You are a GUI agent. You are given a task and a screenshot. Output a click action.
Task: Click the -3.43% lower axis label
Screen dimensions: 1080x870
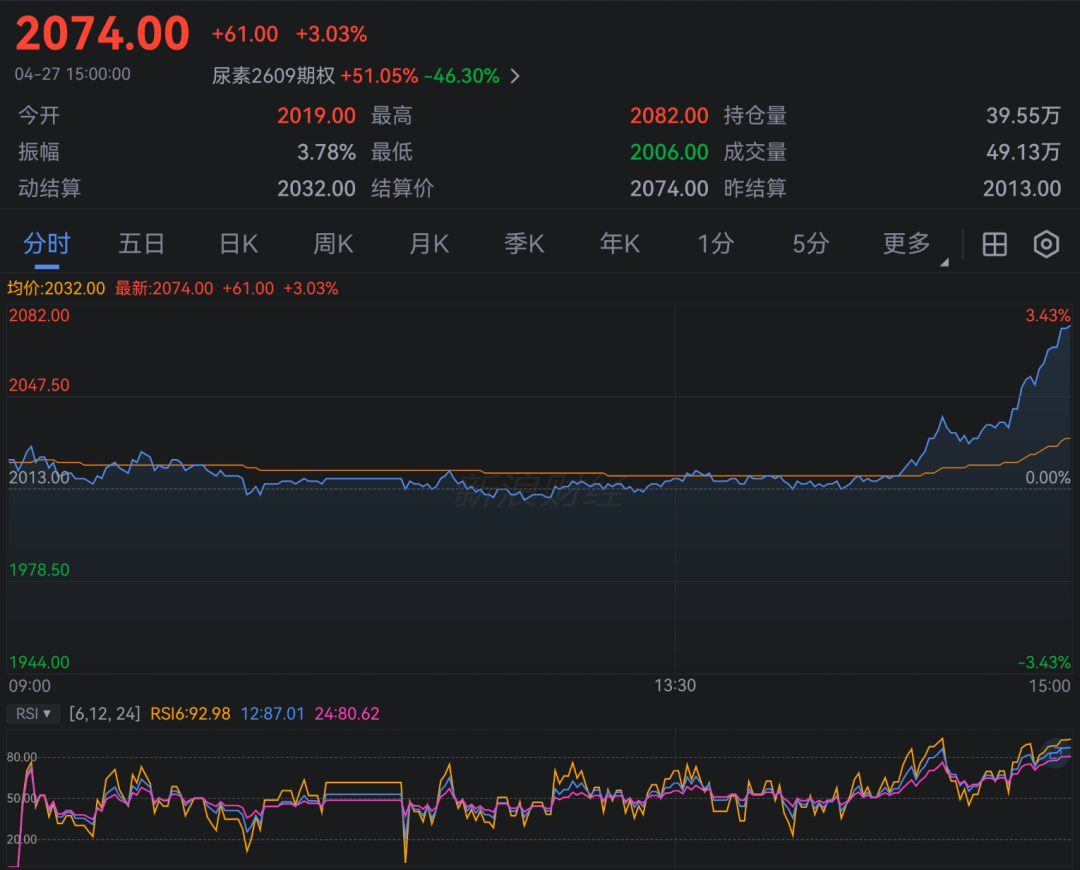tap(1044, 663)
